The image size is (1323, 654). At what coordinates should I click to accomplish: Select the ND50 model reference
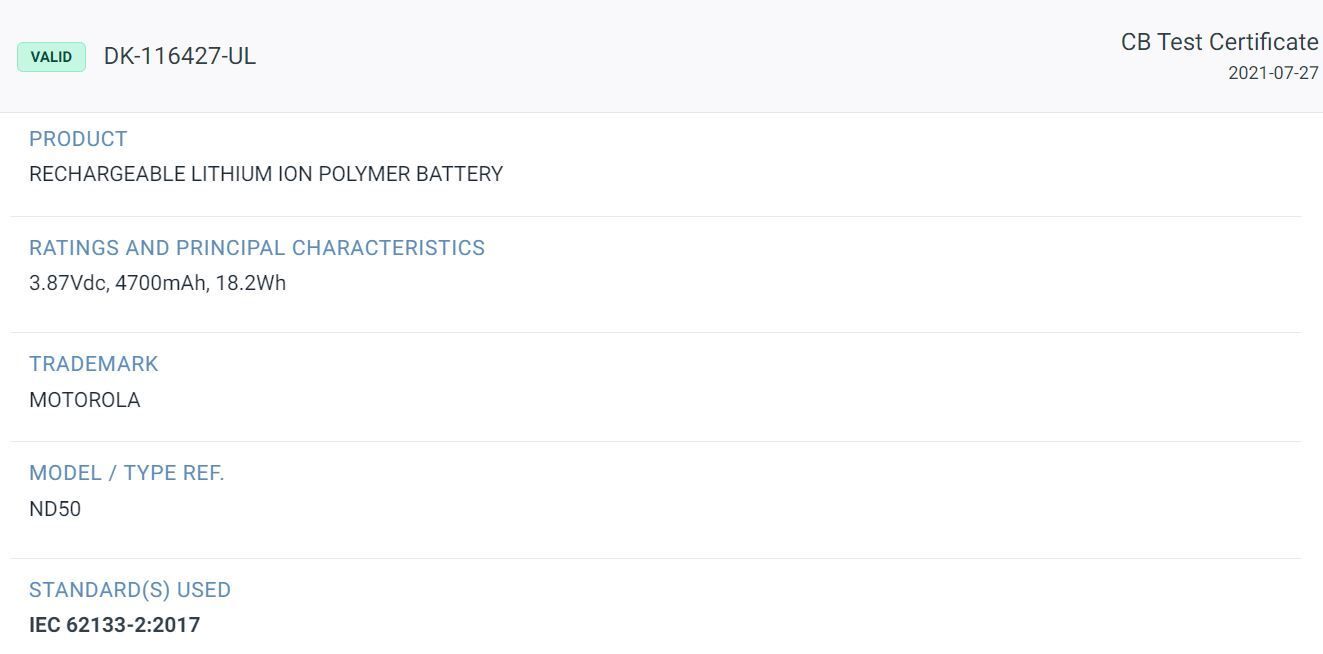click(x=55, y=509)
